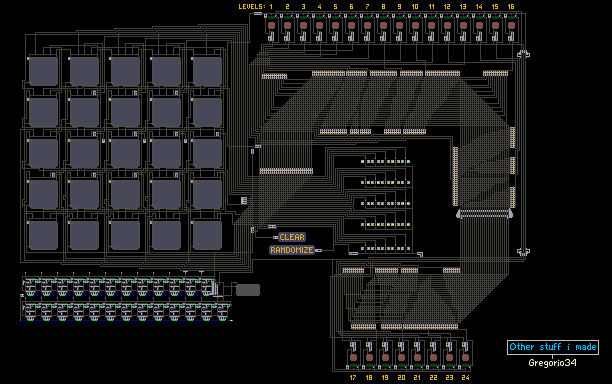
Task: Toggle the center cell of the 5x5 grid
Action: [x=125, y=153]
